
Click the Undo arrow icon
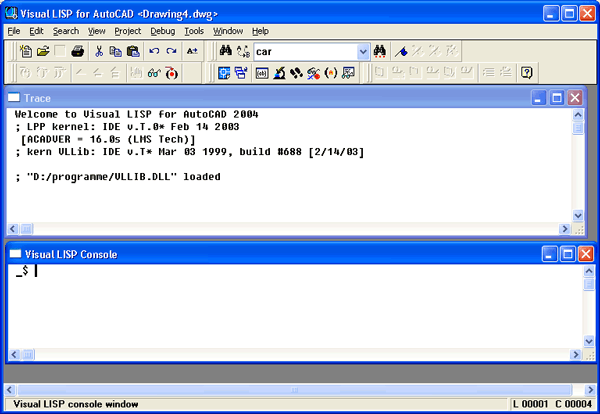(154, 50)
